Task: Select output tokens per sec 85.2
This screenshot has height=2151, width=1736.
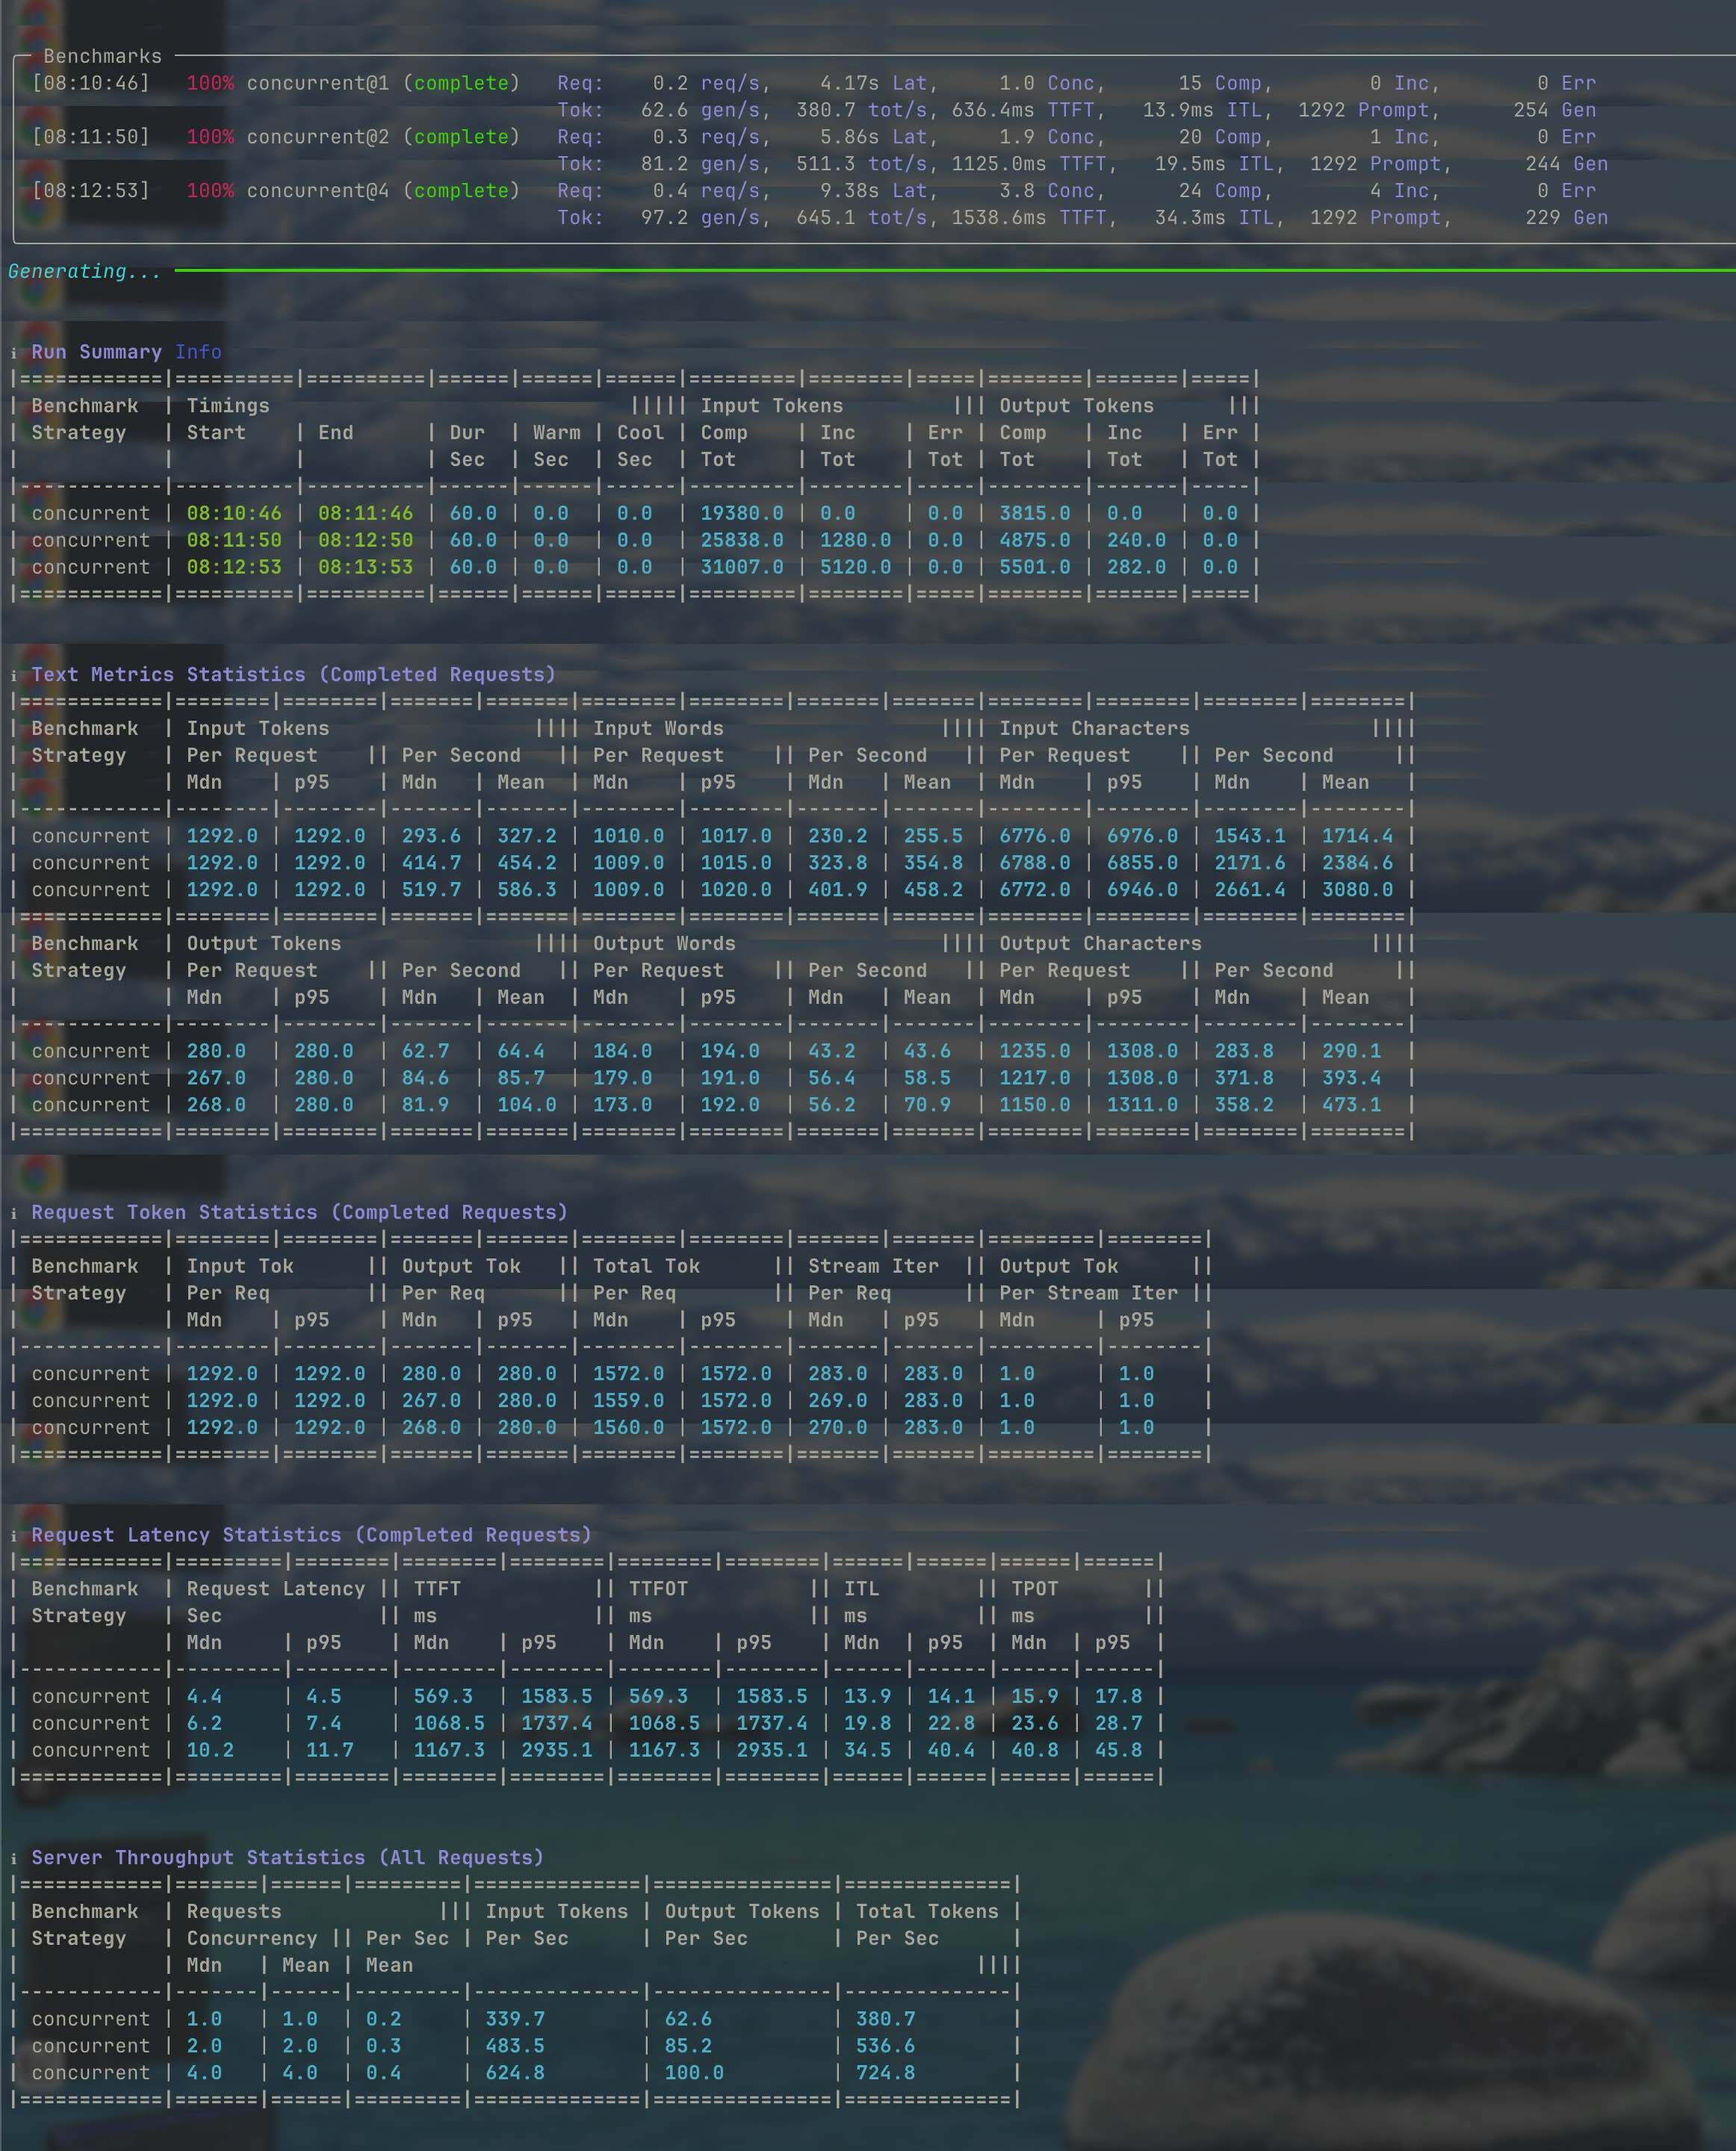Action: pyautogui.click(x=688, y=2046)
